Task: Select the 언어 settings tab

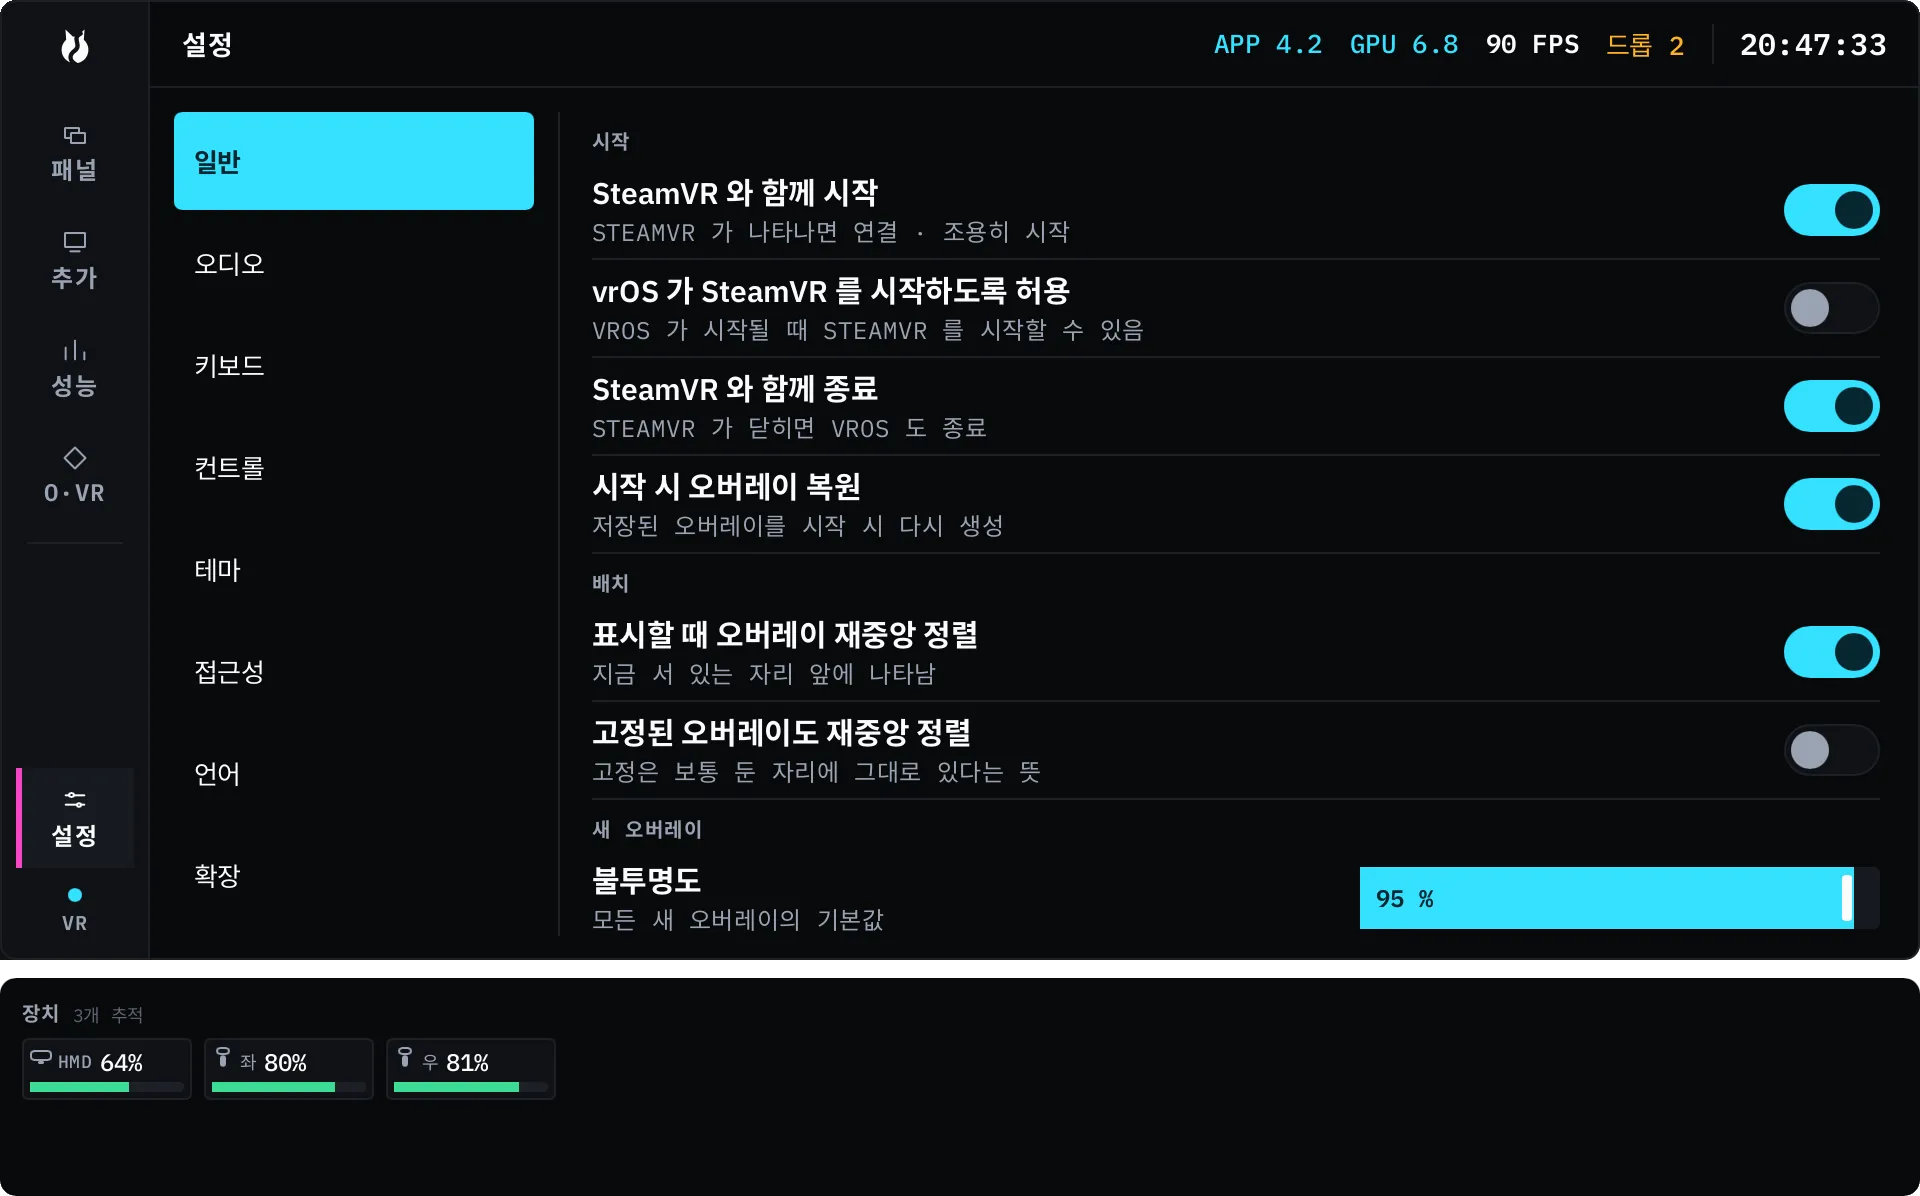Action: tap(354, 773)
